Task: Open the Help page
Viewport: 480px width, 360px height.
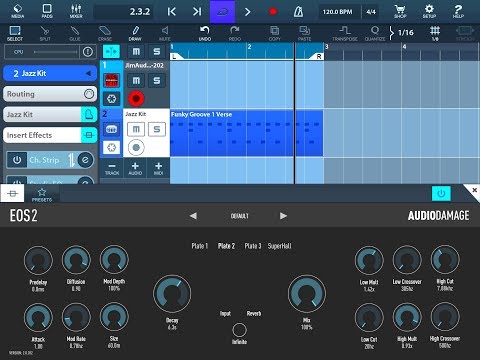Action: [x=458, y=11]
